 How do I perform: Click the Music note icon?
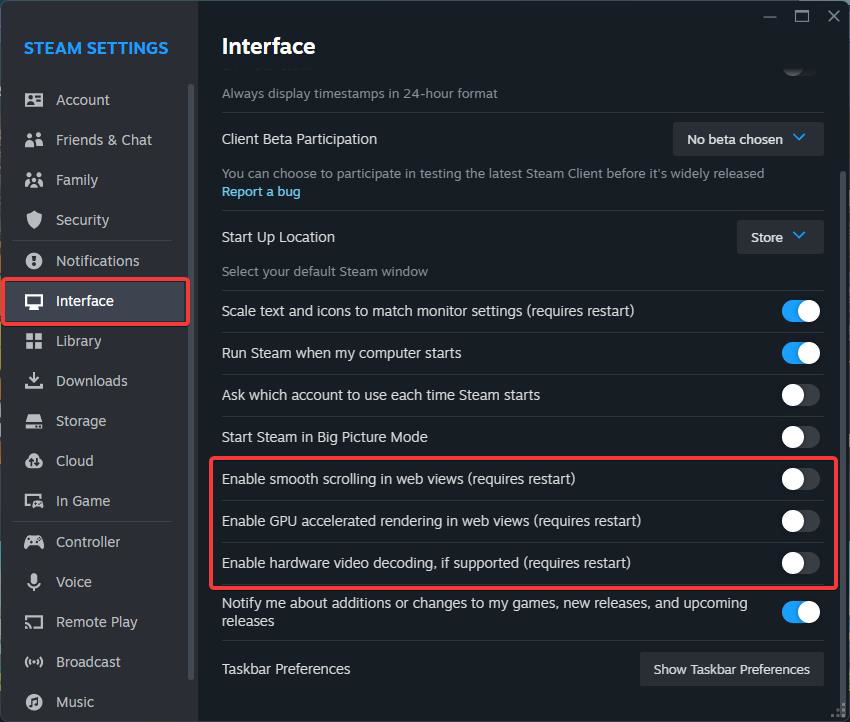(34, 702)
